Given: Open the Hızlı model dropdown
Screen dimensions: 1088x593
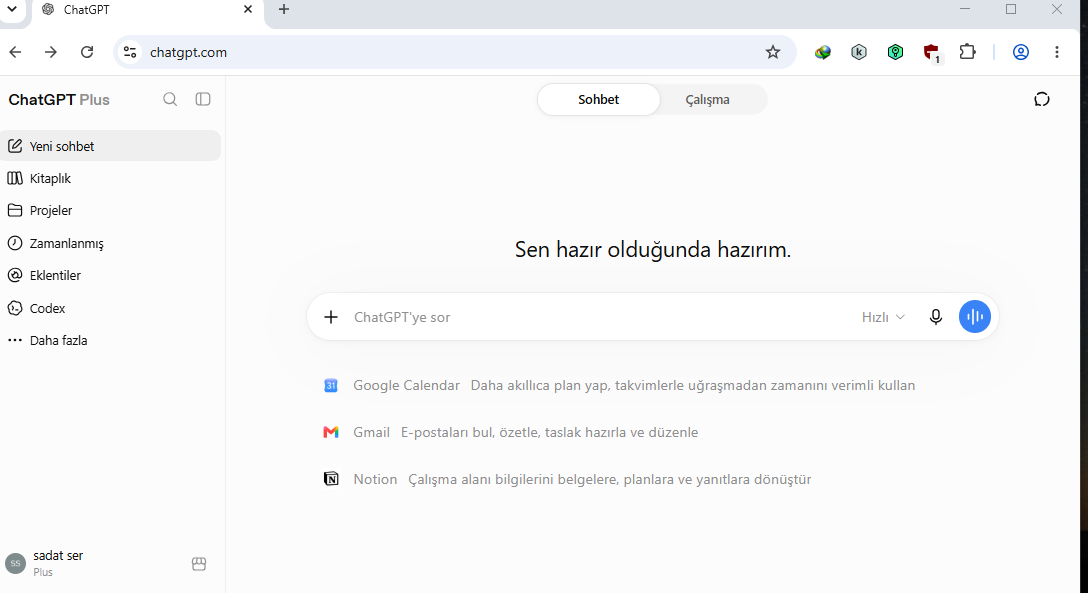Looking at the screenshot, I should [x=883, y=317].
